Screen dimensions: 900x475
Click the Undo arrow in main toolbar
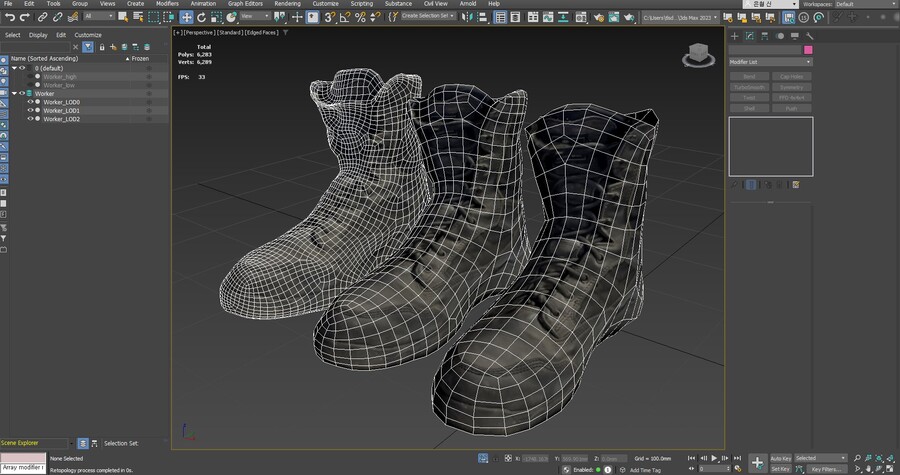click(9, 17)
